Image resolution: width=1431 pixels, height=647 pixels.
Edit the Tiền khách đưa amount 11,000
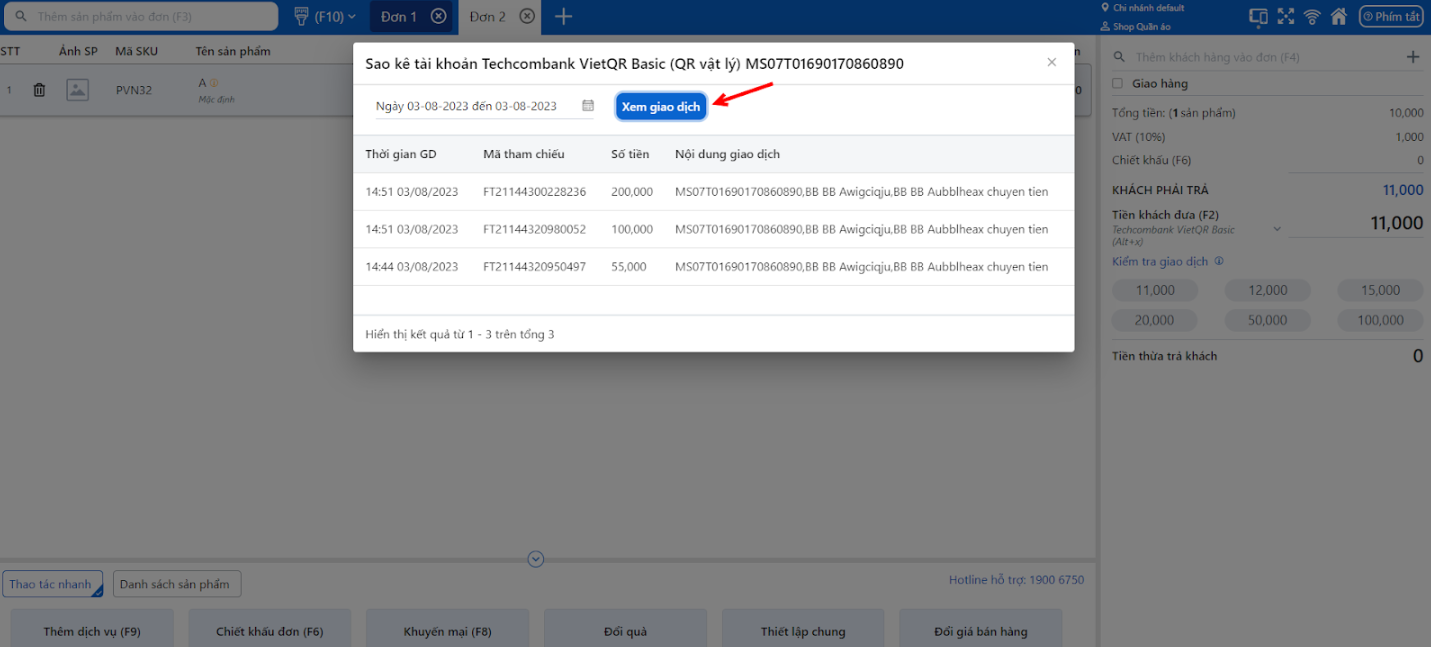1355,223
